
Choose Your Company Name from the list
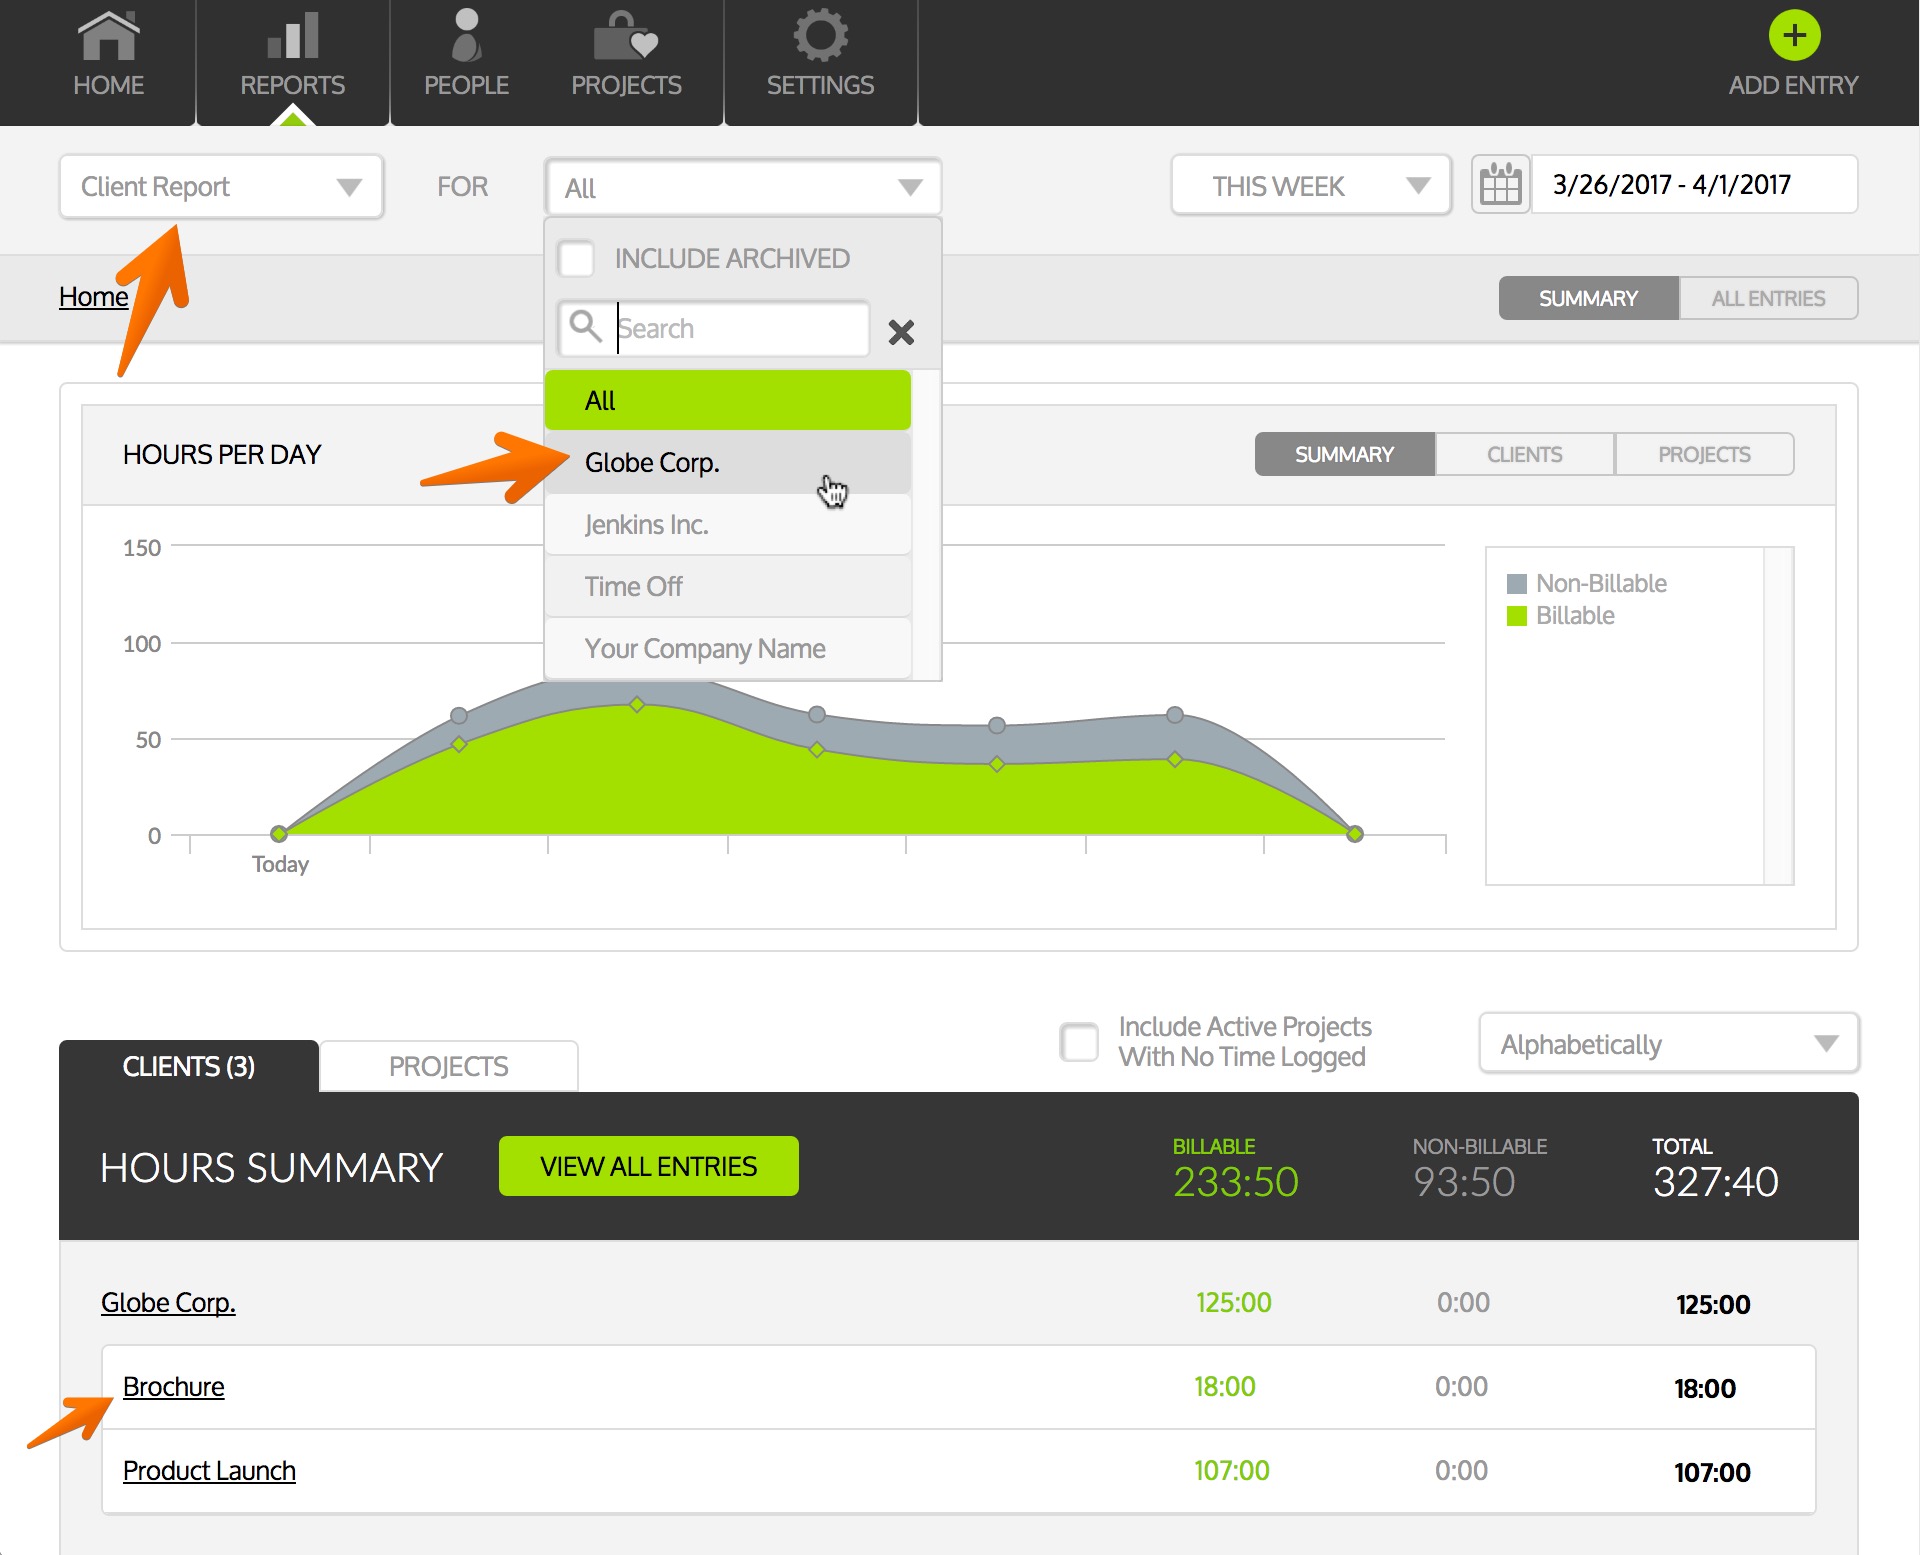pyautogui.click(x=728, y=648)
